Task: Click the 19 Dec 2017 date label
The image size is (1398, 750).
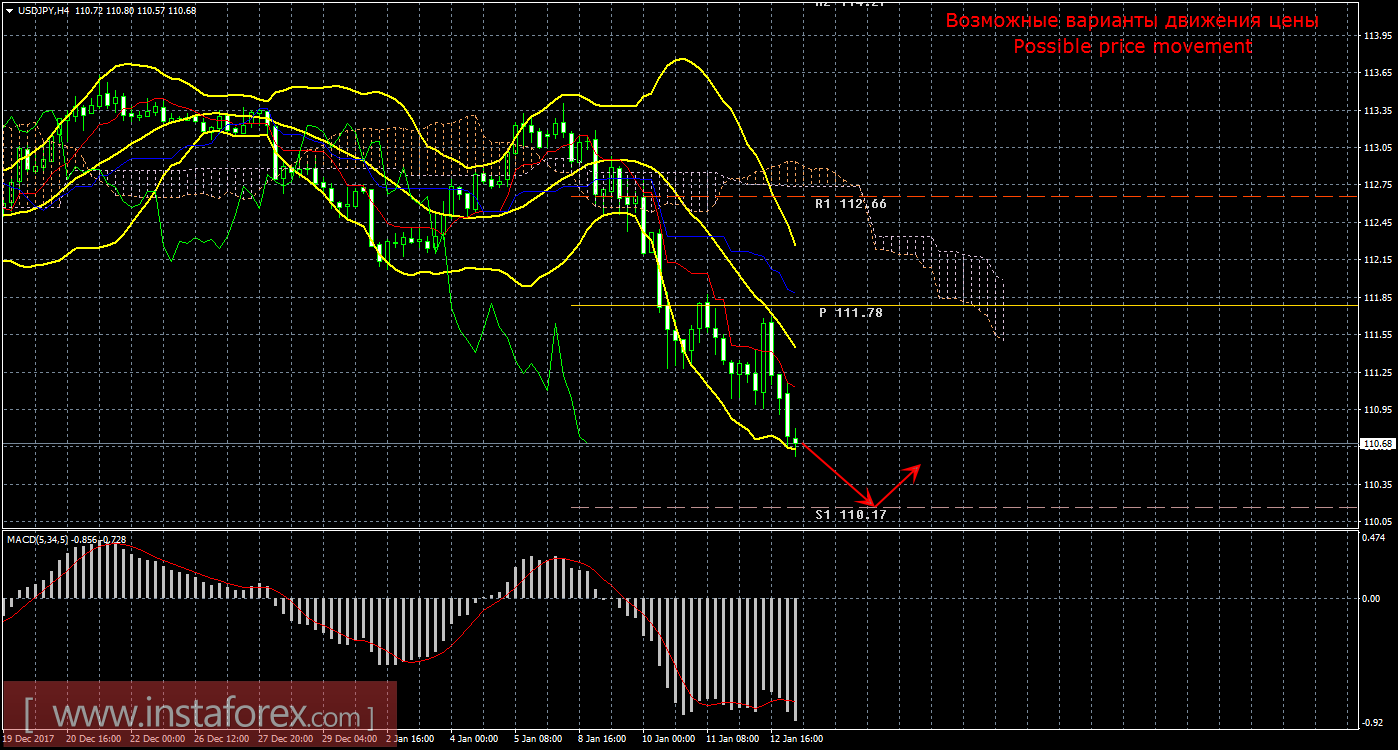Action: pyautogui.click(x=28, y=739)
